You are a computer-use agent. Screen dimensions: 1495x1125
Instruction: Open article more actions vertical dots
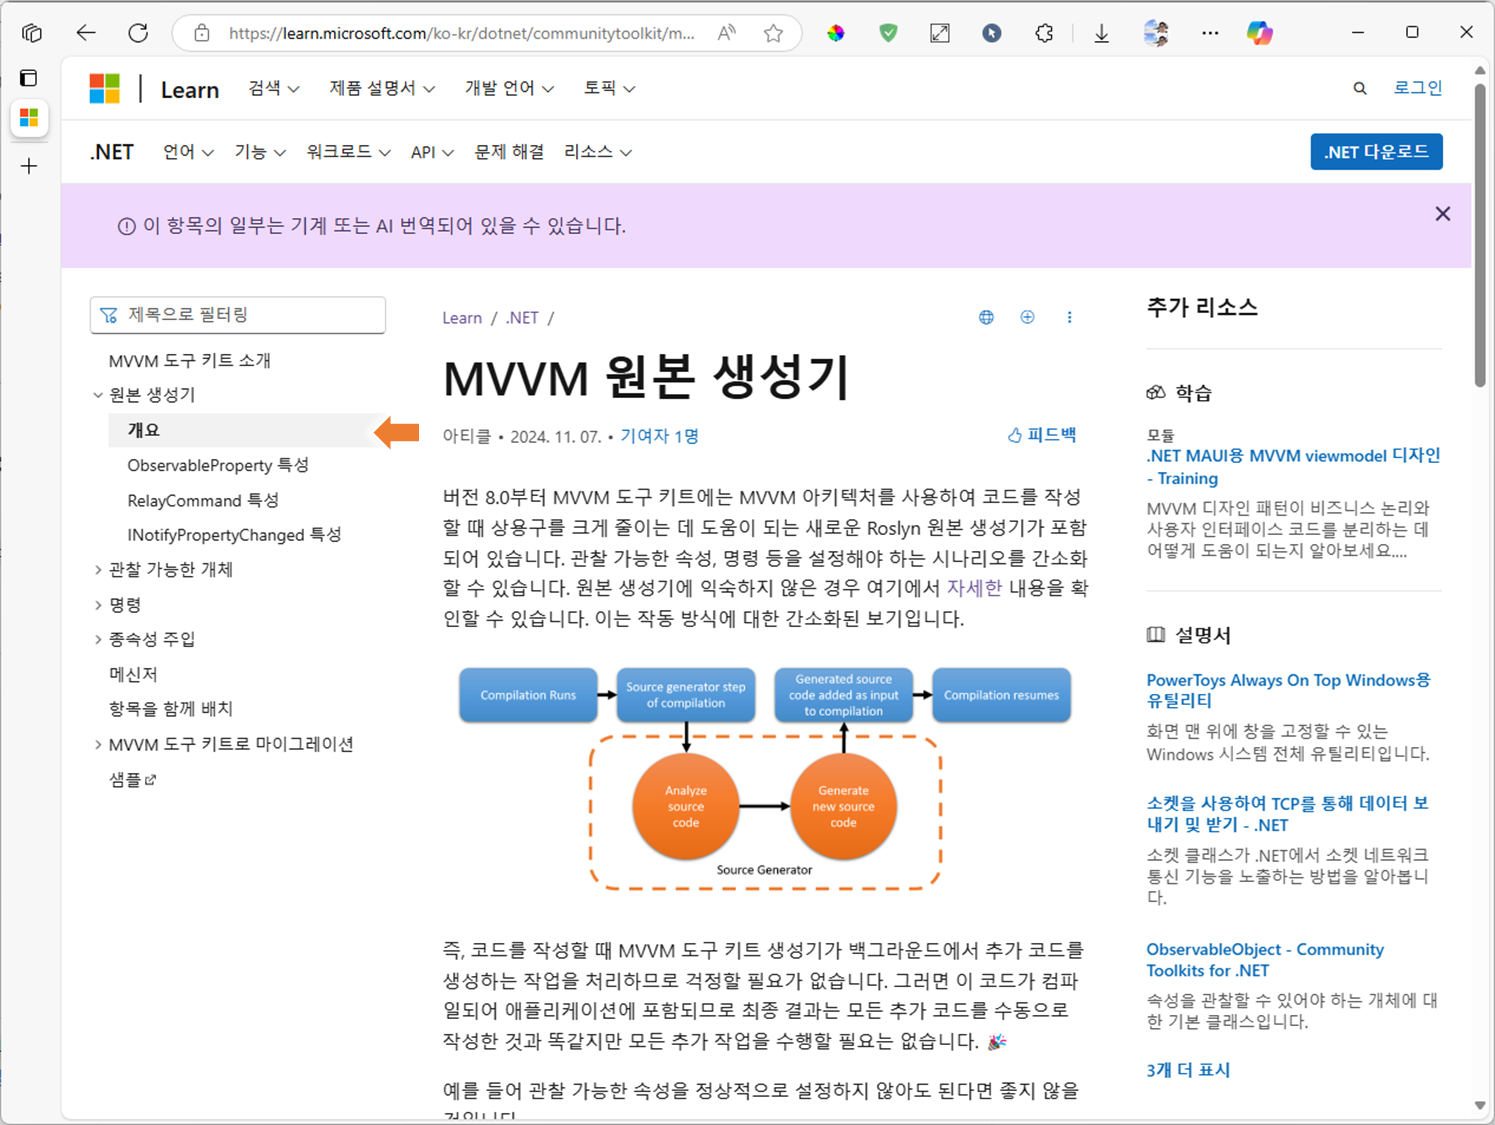(1069, 317)
